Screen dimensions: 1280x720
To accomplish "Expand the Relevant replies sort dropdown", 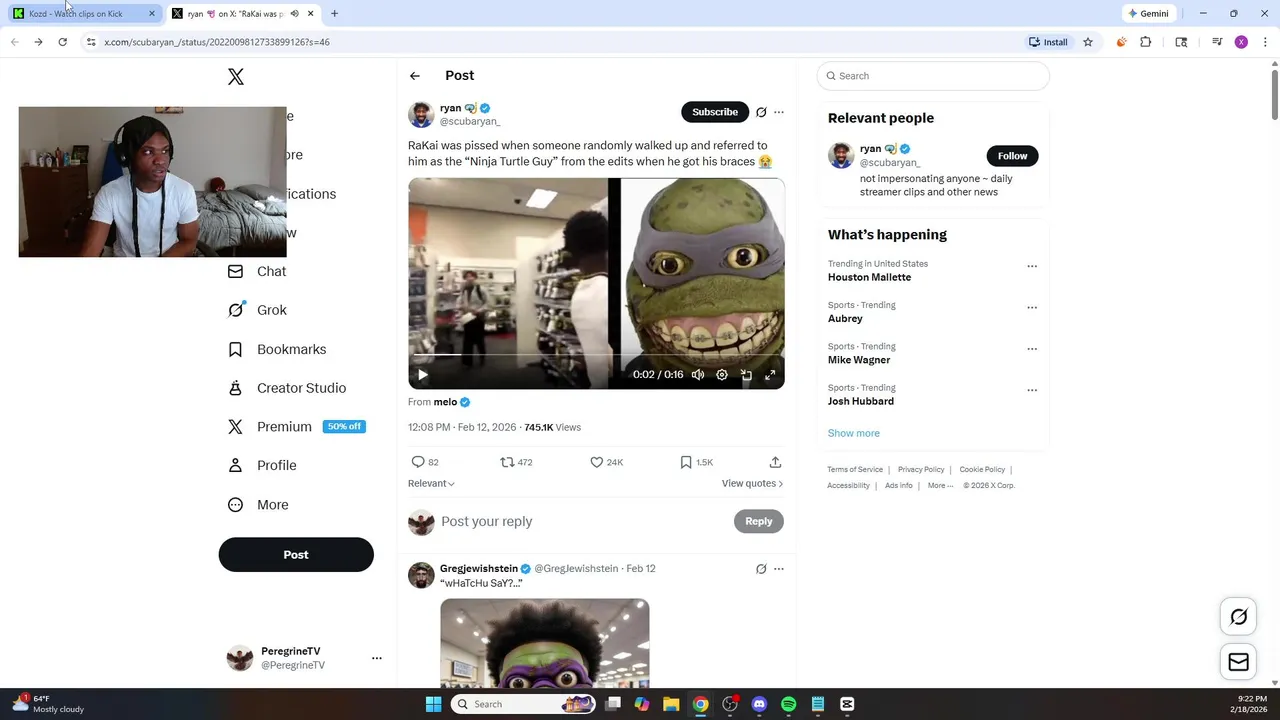I will click(x=431, y=483).
